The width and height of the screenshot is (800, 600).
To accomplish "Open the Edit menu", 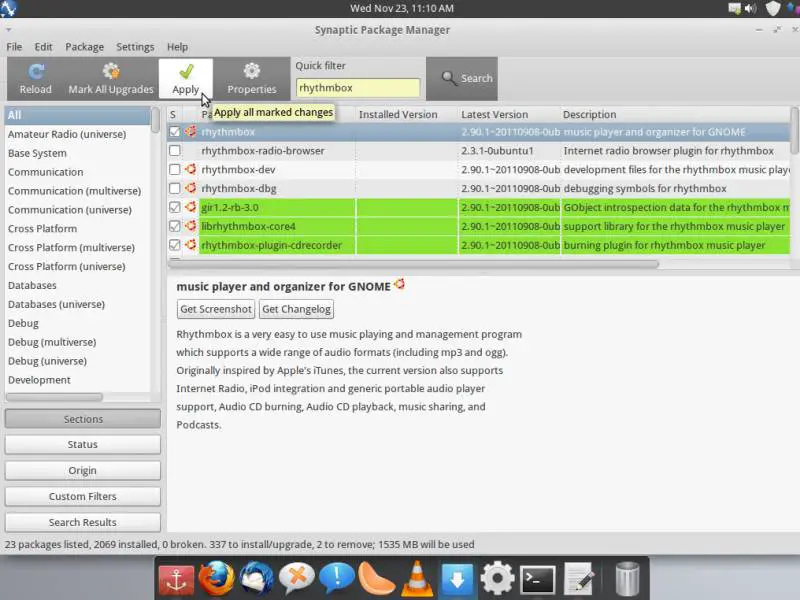I will [x=43, y=47].
